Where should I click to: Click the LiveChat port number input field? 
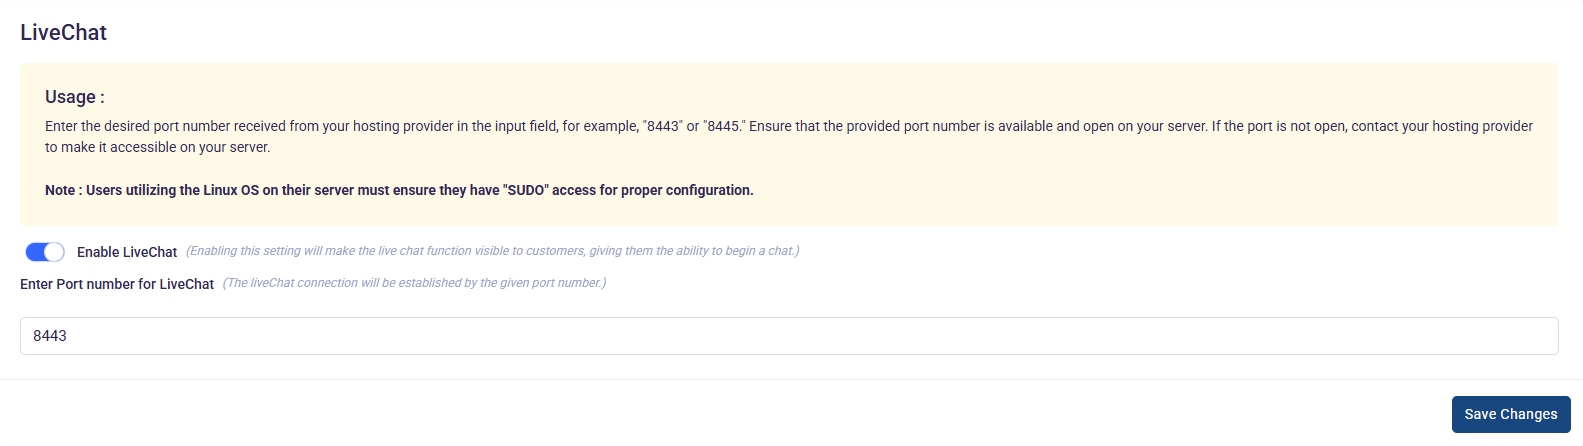789,336
